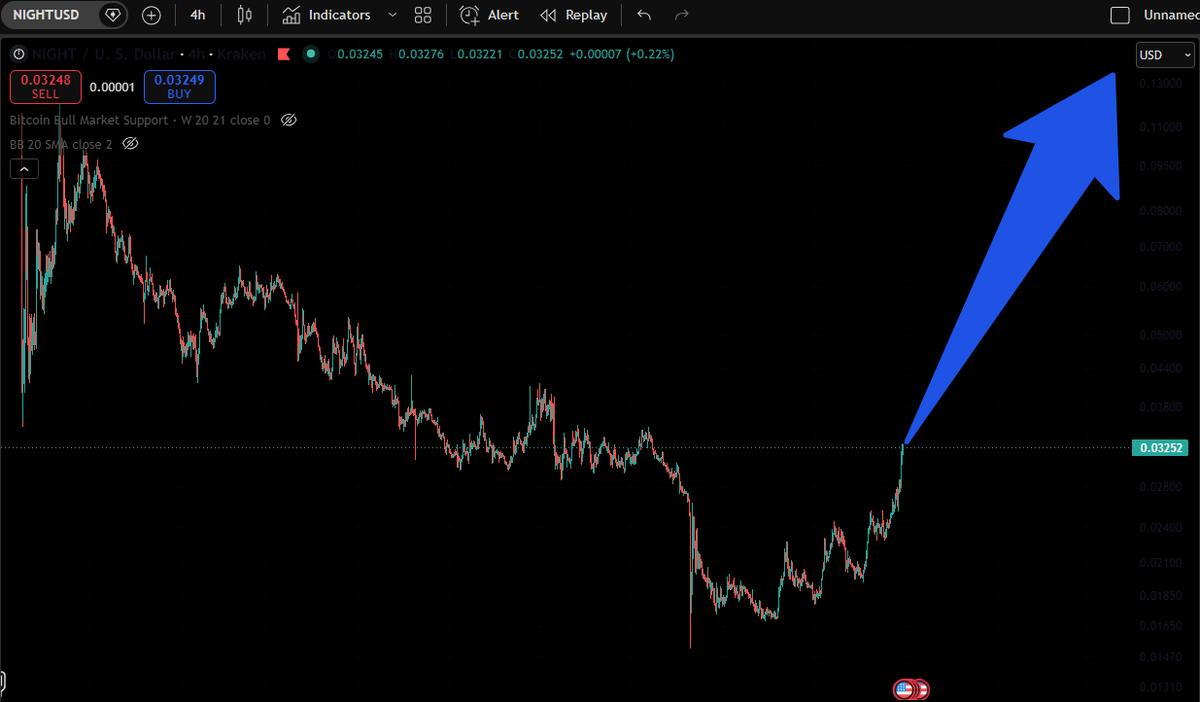Click the green market status dot
The width and height of the screenshot is (1200, 702).
[x=311, y=54]
